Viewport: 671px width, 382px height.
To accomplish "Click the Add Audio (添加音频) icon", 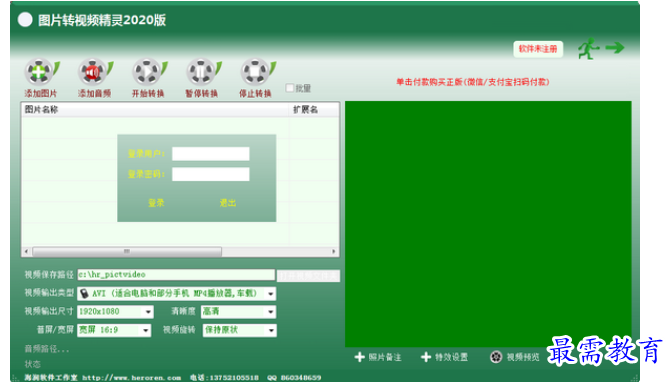I will pos(95,72).
